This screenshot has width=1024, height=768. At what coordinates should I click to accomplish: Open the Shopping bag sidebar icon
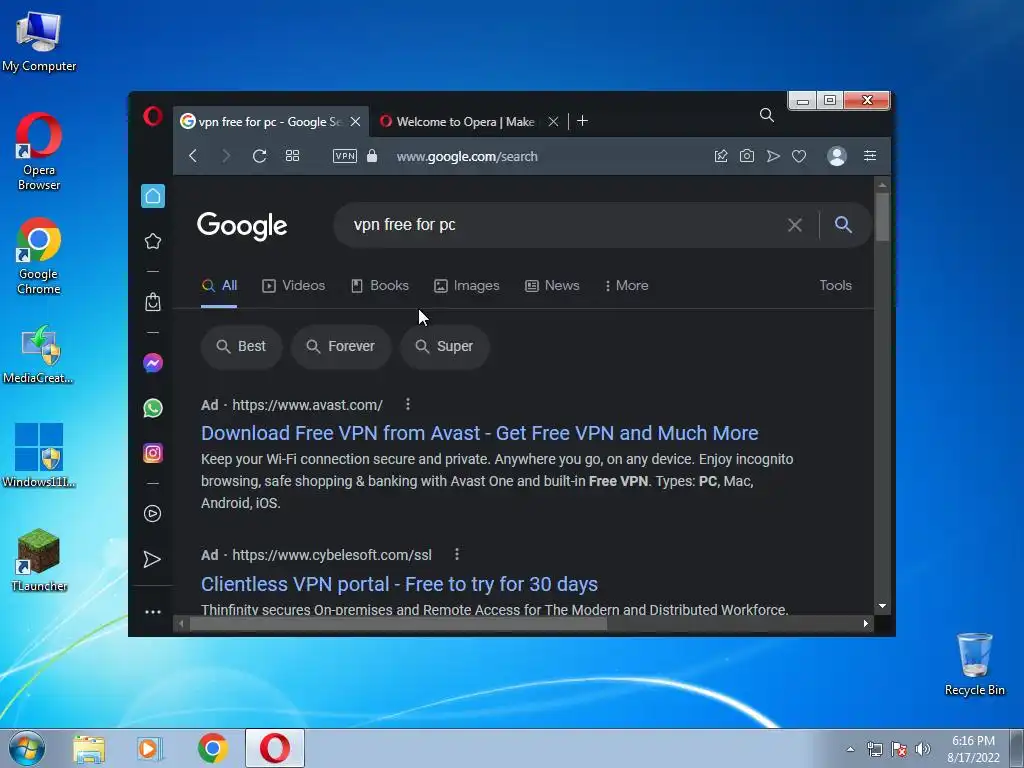click(x=153, y=302)
